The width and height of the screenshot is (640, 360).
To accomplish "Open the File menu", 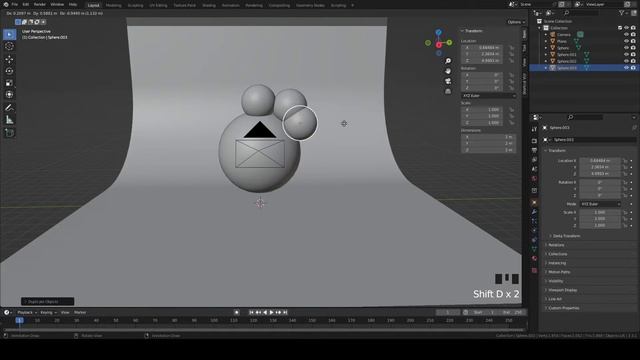I will coord(15,4).
